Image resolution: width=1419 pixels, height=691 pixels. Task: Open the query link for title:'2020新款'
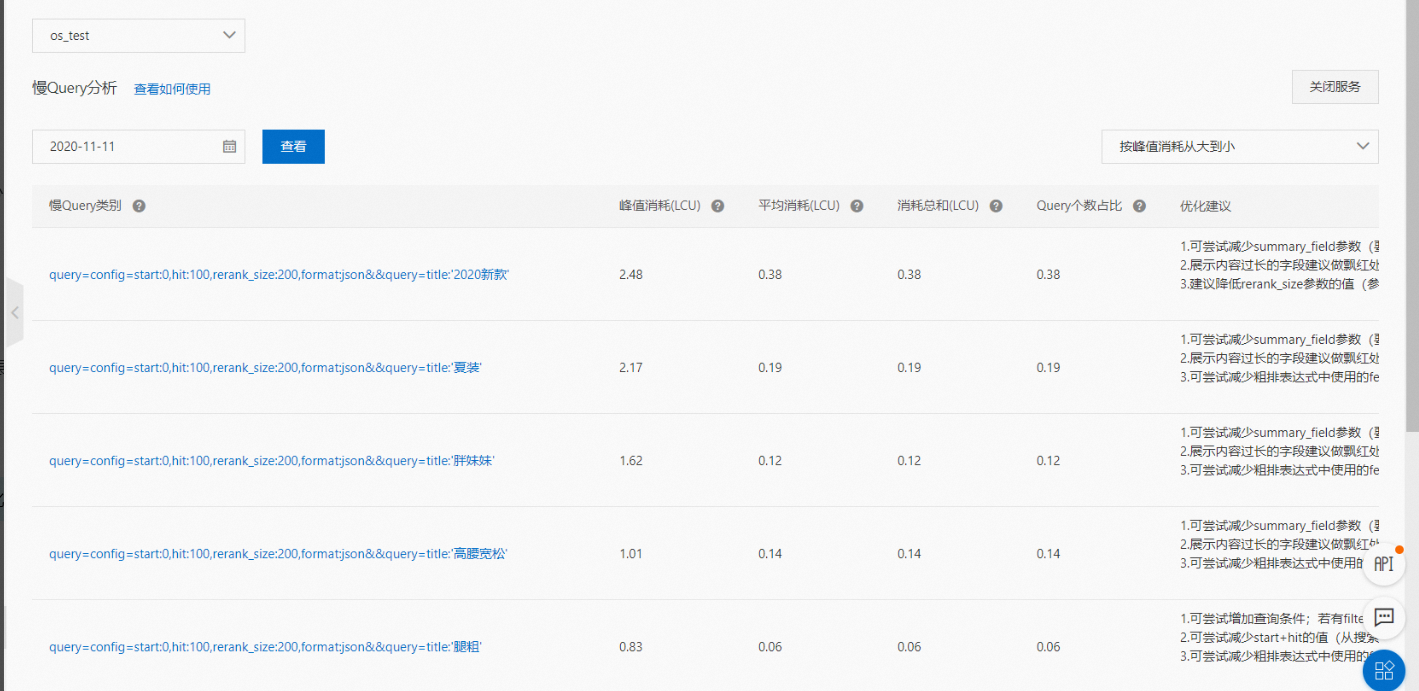pyautogui.click(x=279, y=274)
